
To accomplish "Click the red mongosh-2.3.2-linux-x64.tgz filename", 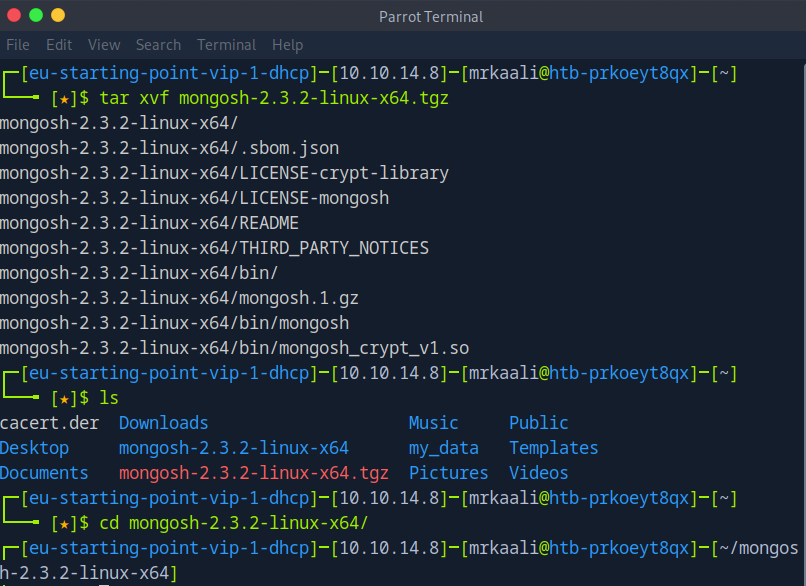I will coord(253,473).
